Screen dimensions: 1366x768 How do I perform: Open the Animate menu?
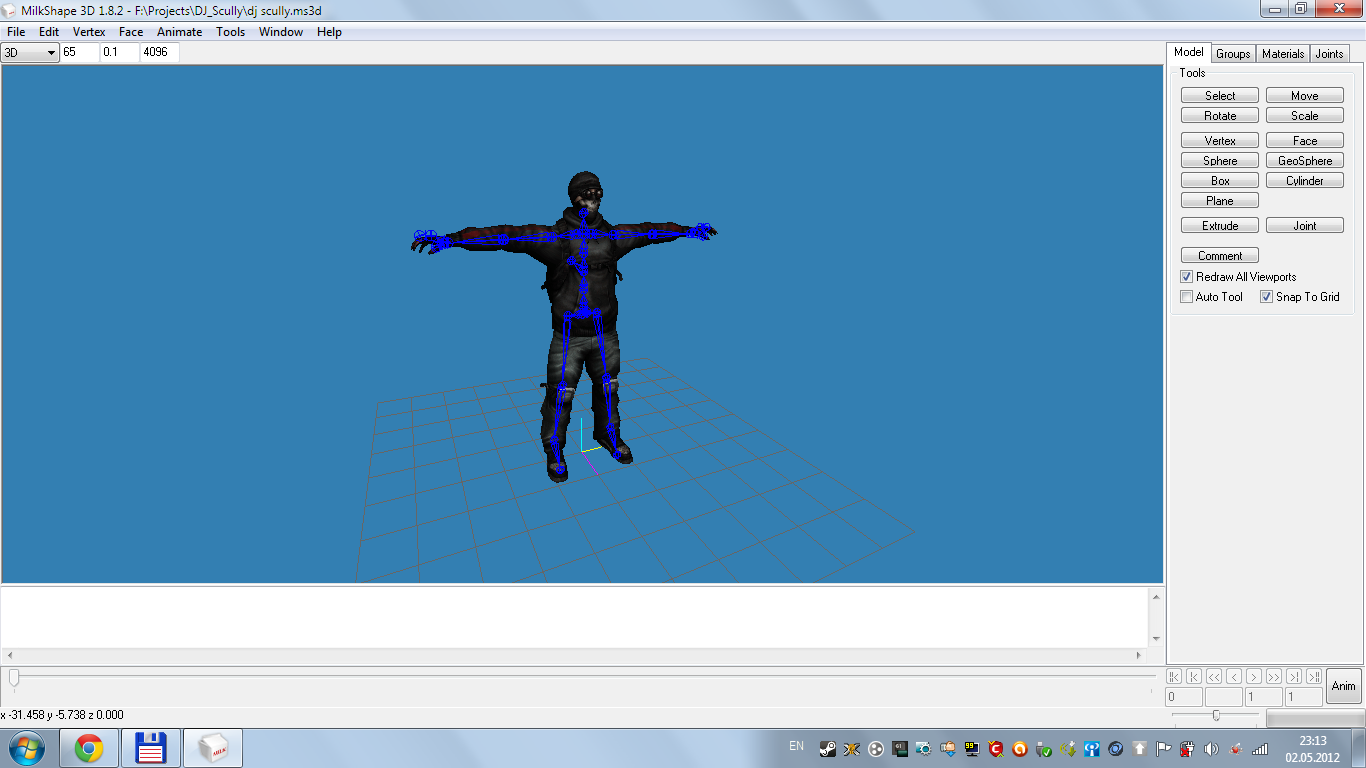(x=179, y=32)
